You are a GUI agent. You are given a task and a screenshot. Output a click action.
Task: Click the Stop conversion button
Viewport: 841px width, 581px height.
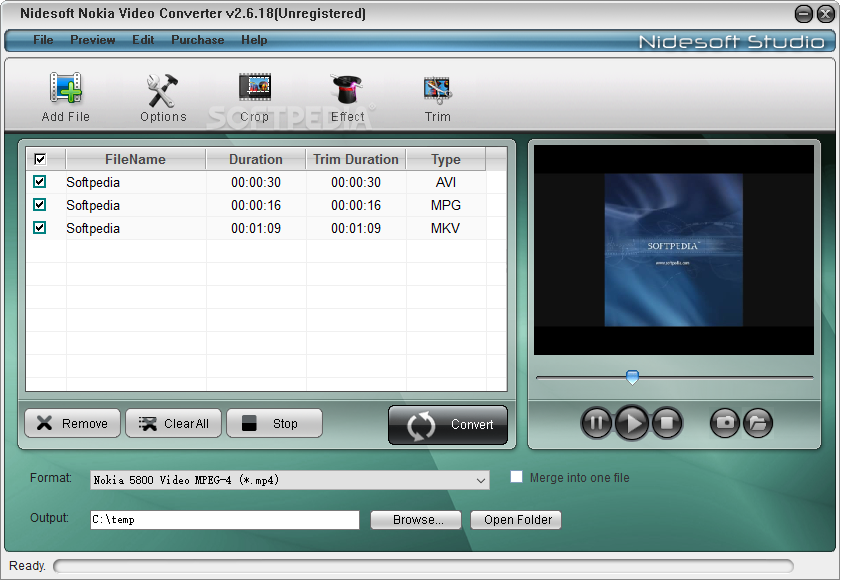[x=274, y=423]
